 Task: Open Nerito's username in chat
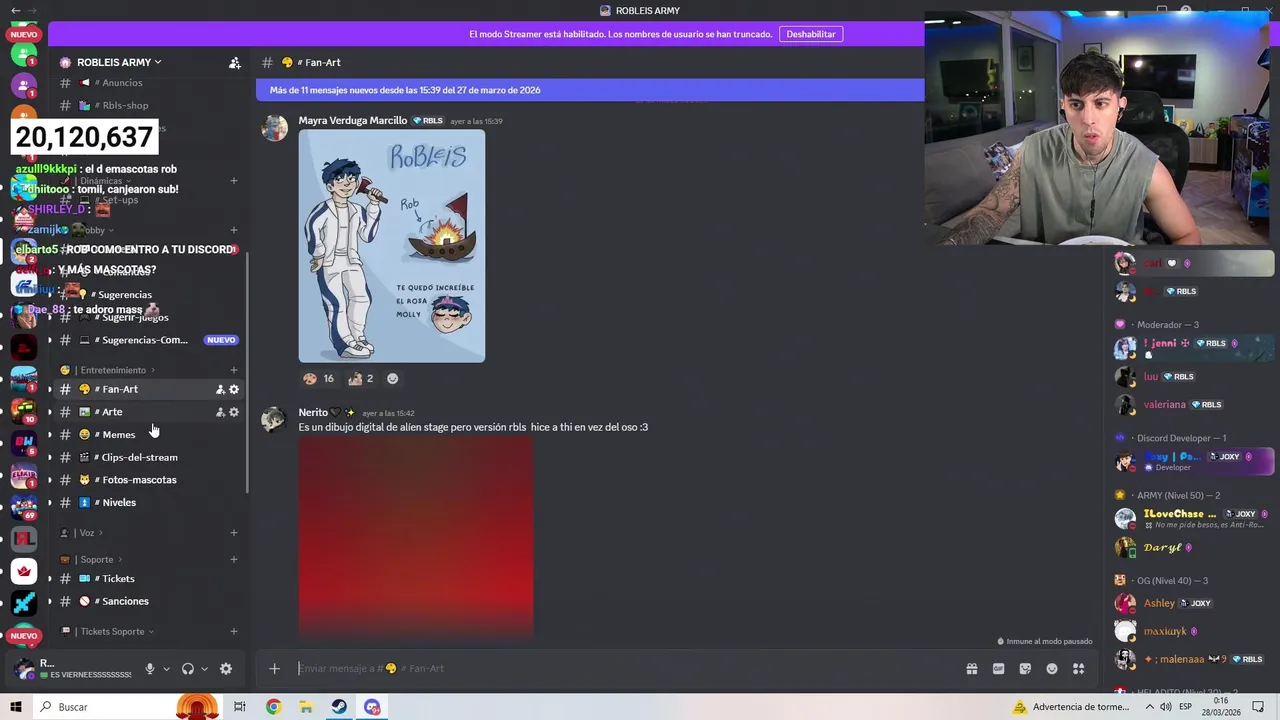[x=313, y=412]
